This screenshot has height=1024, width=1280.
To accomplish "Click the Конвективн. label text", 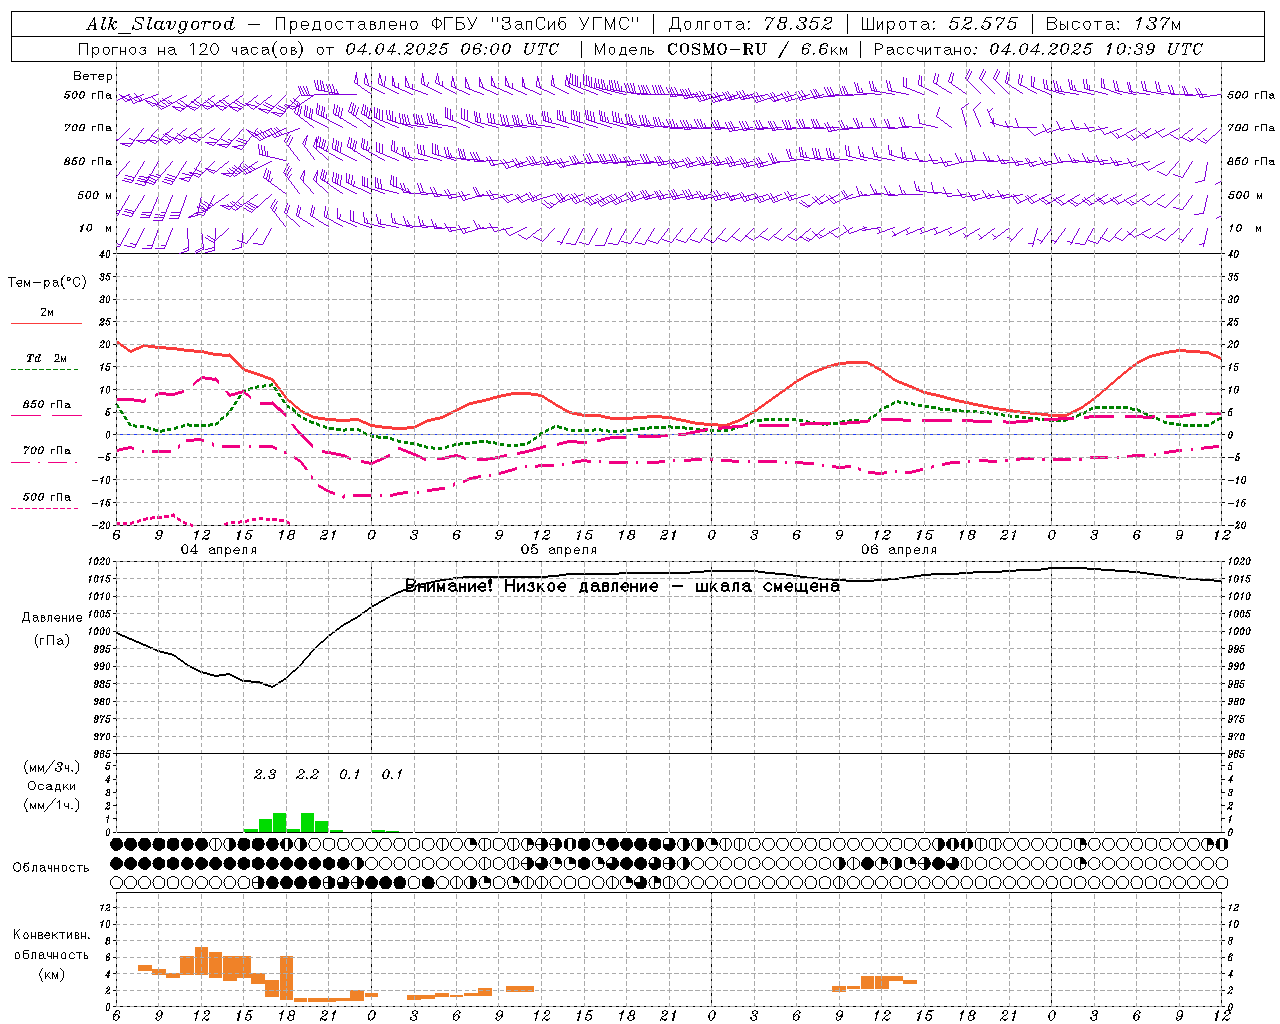I will tap(51, 935).
